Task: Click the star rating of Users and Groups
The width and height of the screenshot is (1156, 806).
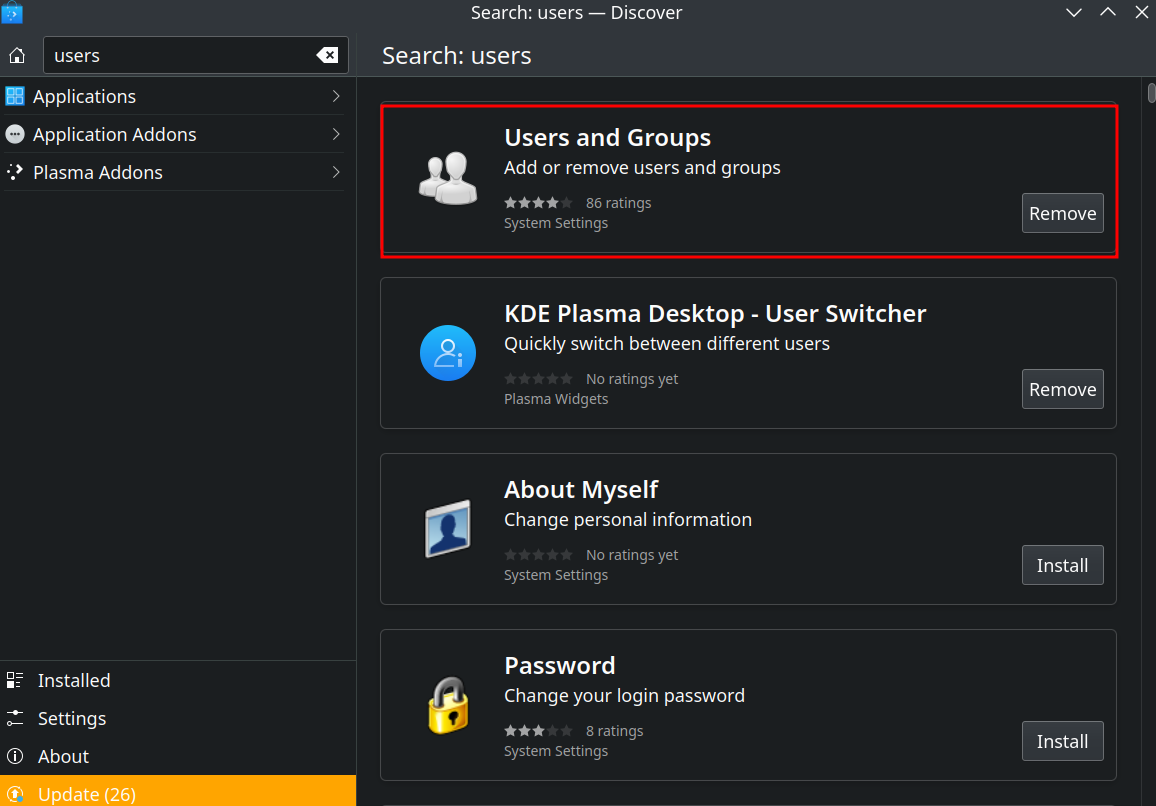Action: pos(538,202)
